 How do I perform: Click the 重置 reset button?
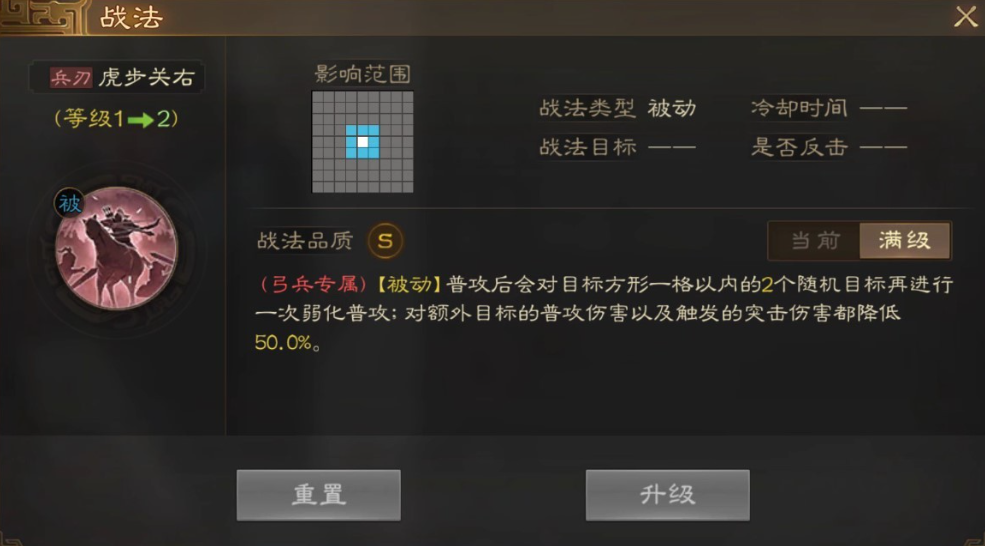tap(318, 495)
